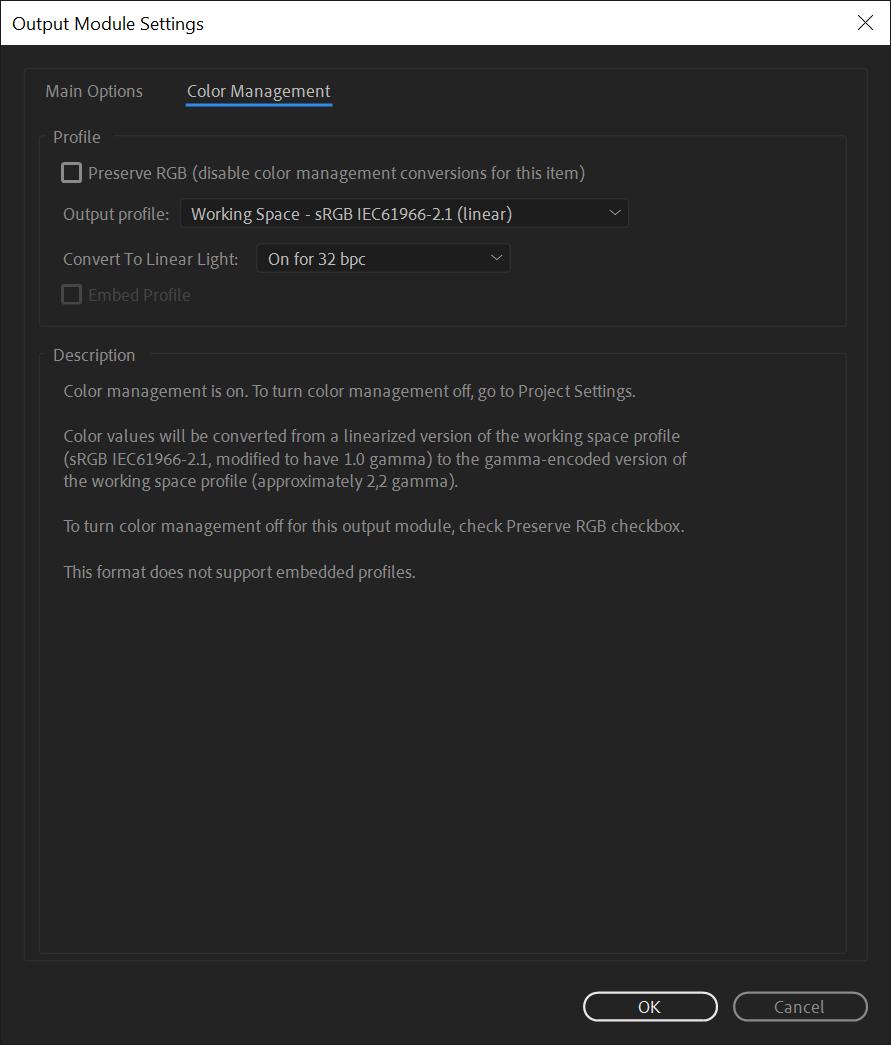891x1045 pixels.
Task: Select the Color Management tab
Action: tap(258, 91)
